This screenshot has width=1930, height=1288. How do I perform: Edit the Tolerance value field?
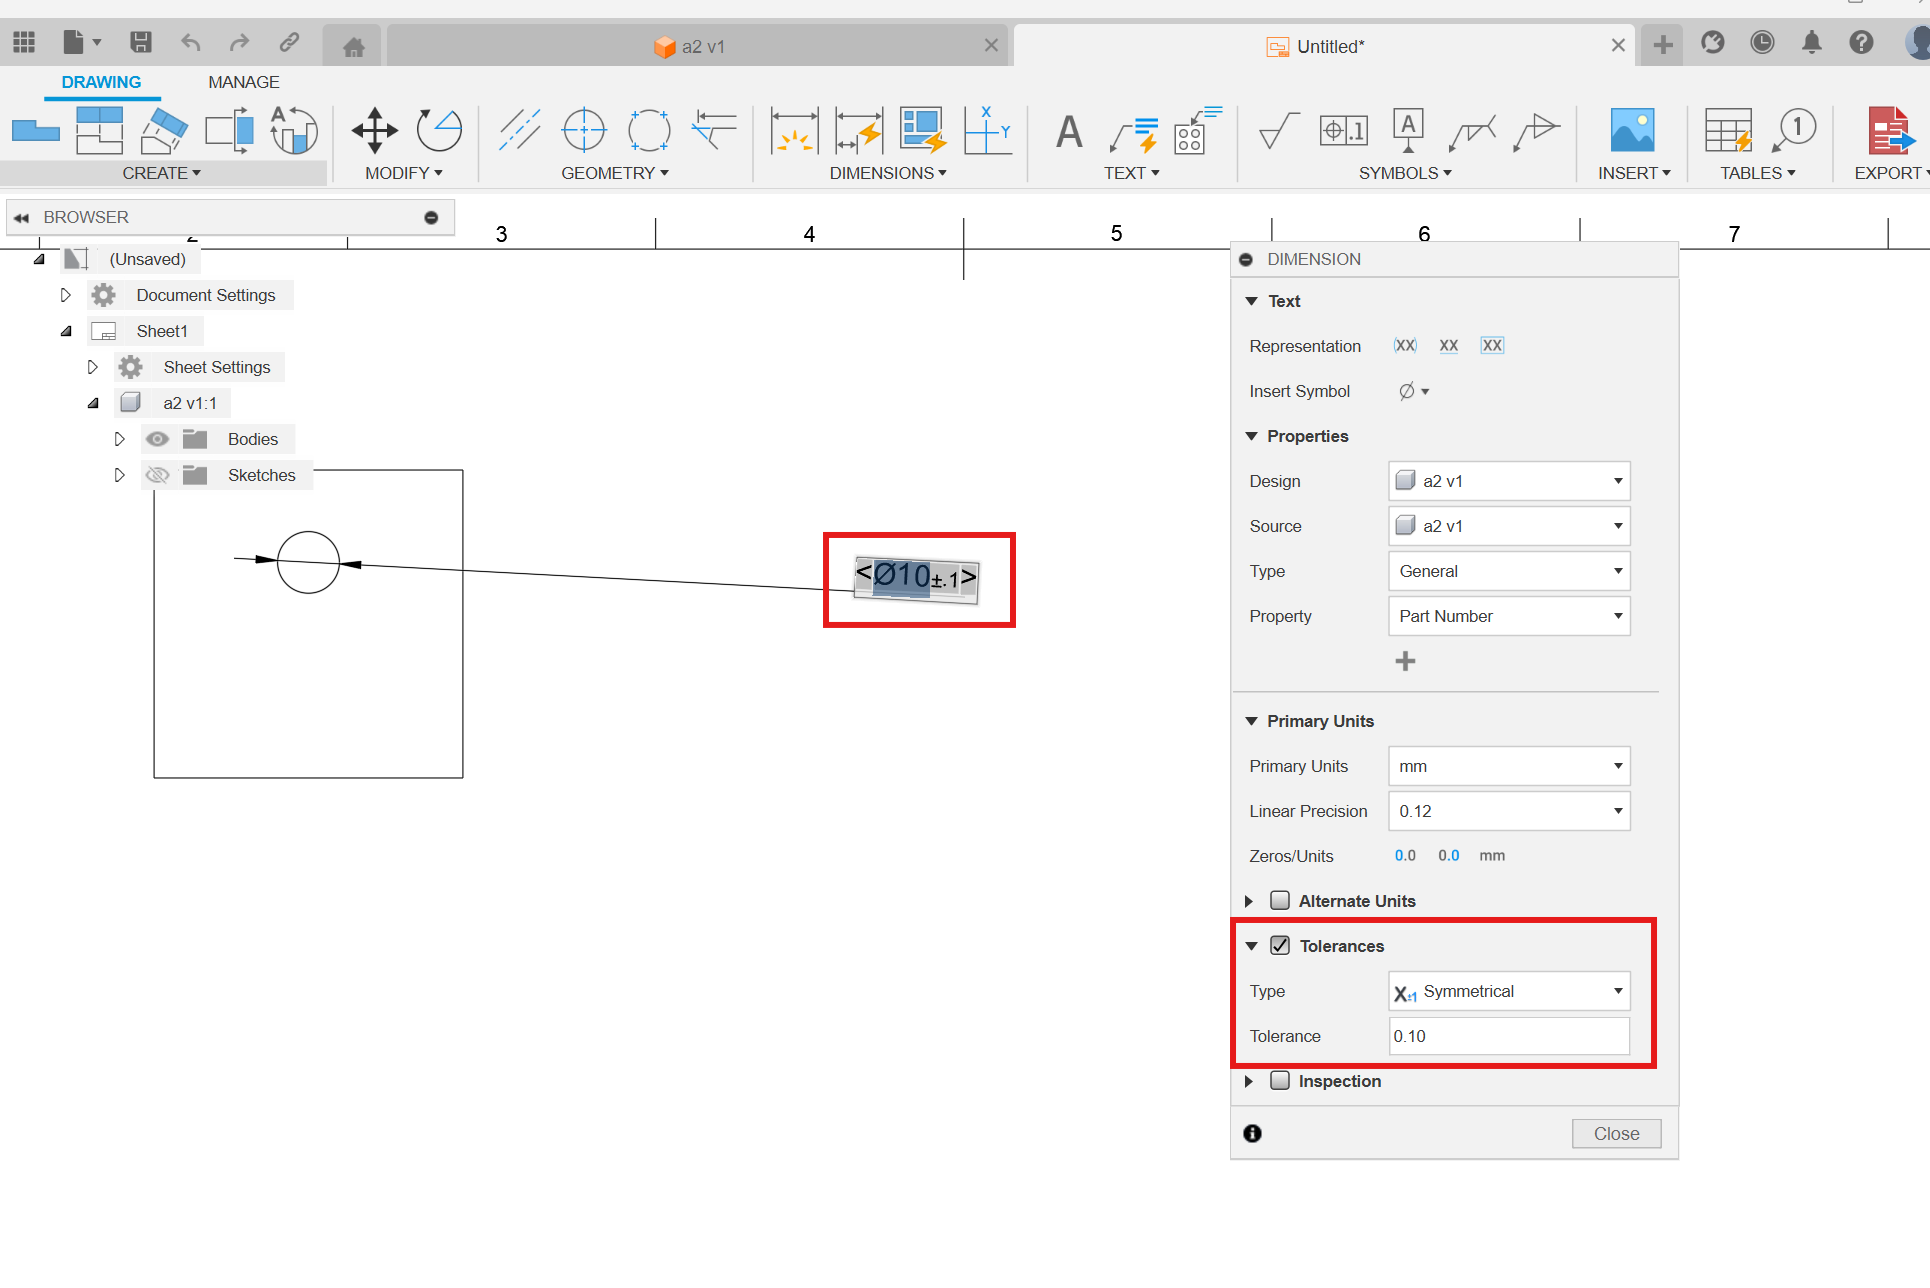(1508, 1036)
